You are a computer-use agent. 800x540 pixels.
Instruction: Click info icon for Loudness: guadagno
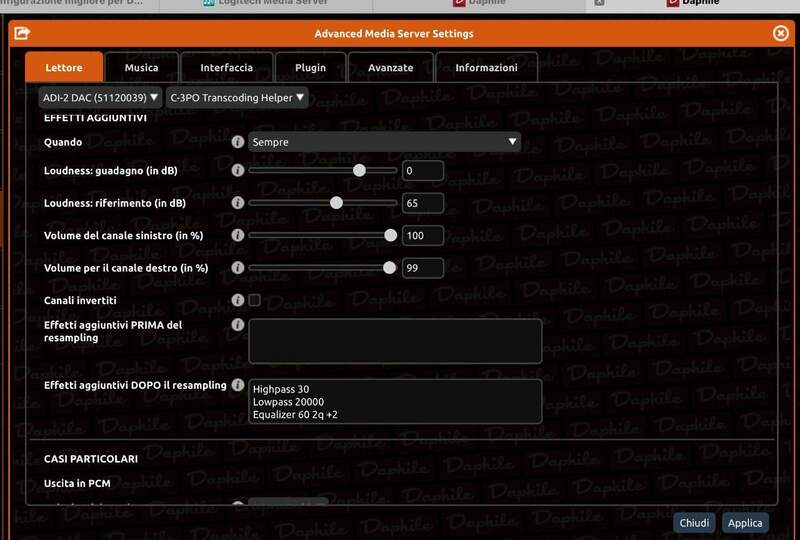pyautogui.click(x=238, y=171)
